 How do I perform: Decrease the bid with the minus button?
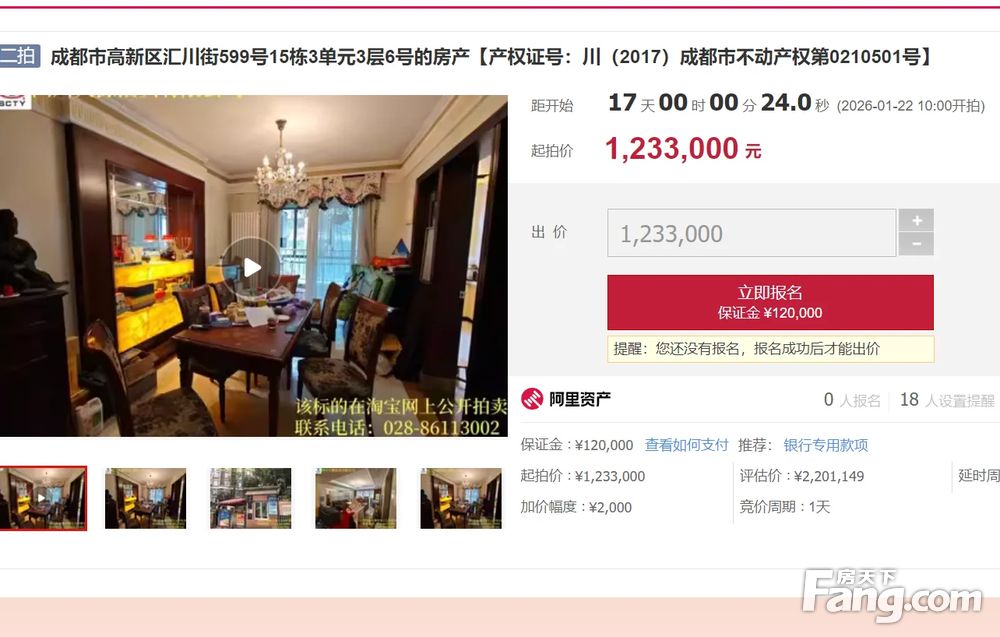[x=916, y=244]
